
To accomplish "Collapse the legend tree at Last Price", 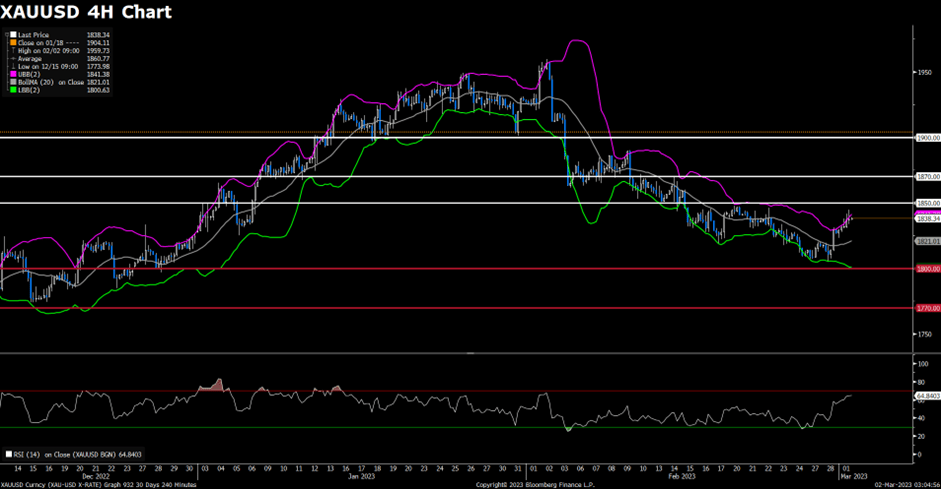I will pyautogui.click(x=7, y=33).
